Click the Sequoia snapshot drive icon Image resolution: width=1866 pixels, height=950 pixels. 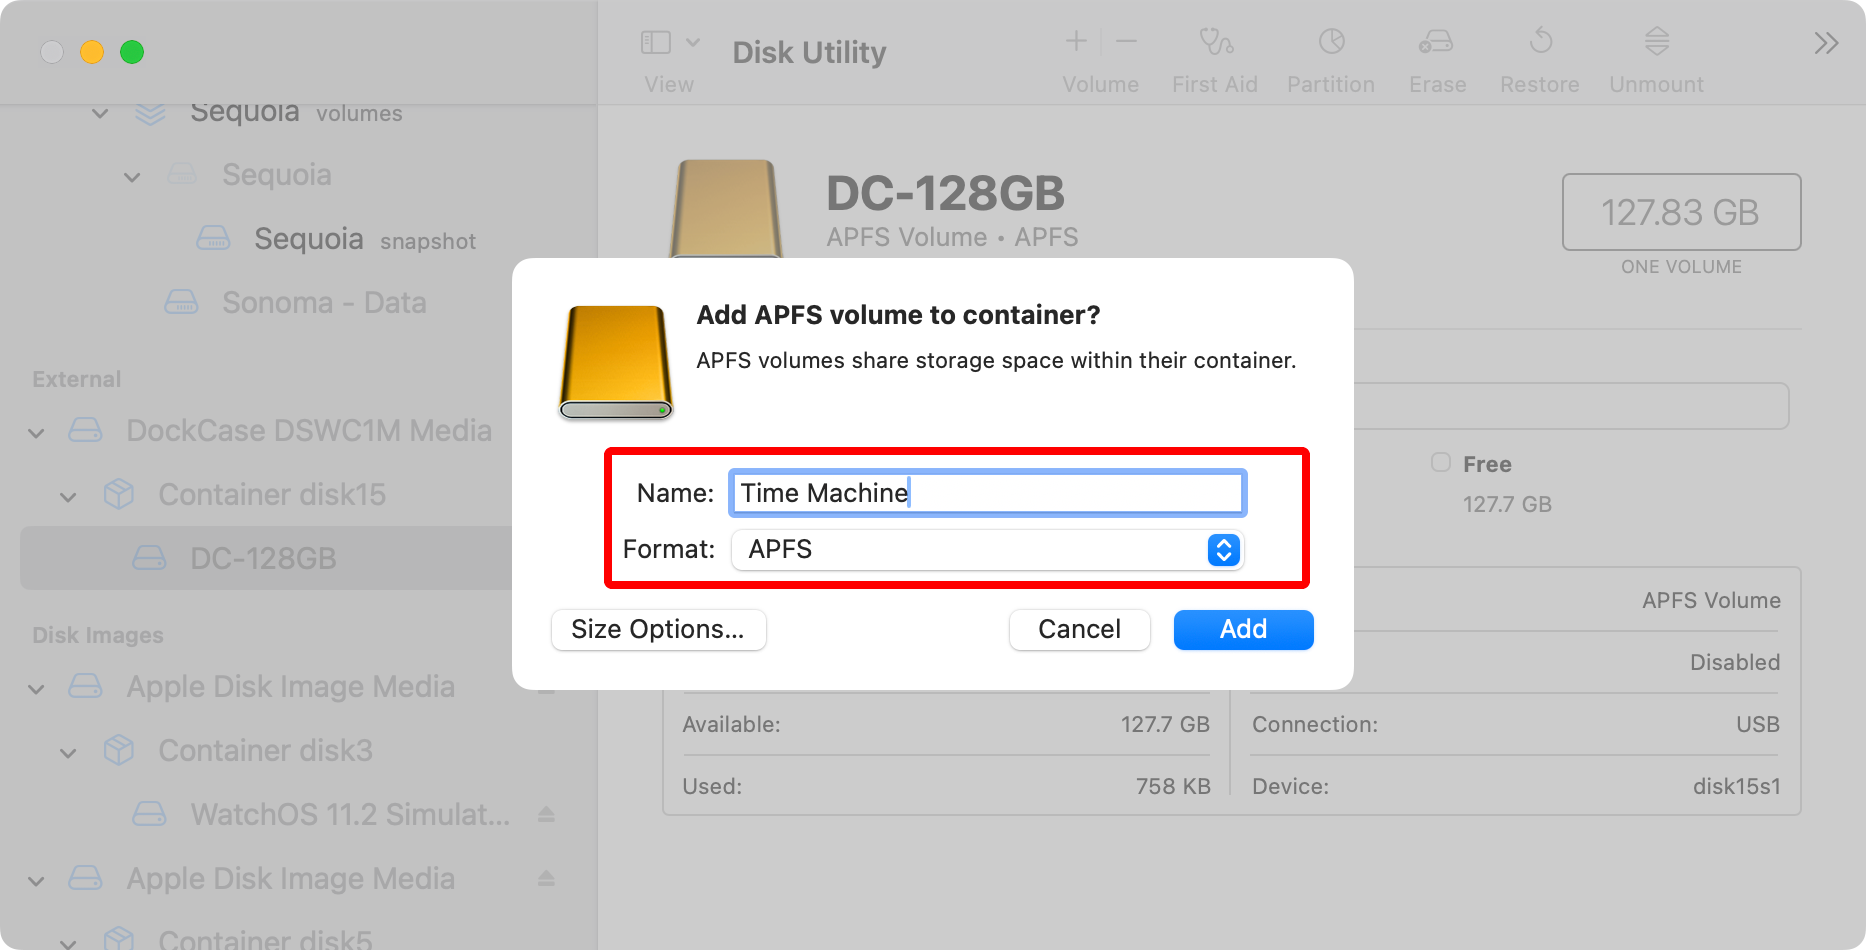pos(213,238)
